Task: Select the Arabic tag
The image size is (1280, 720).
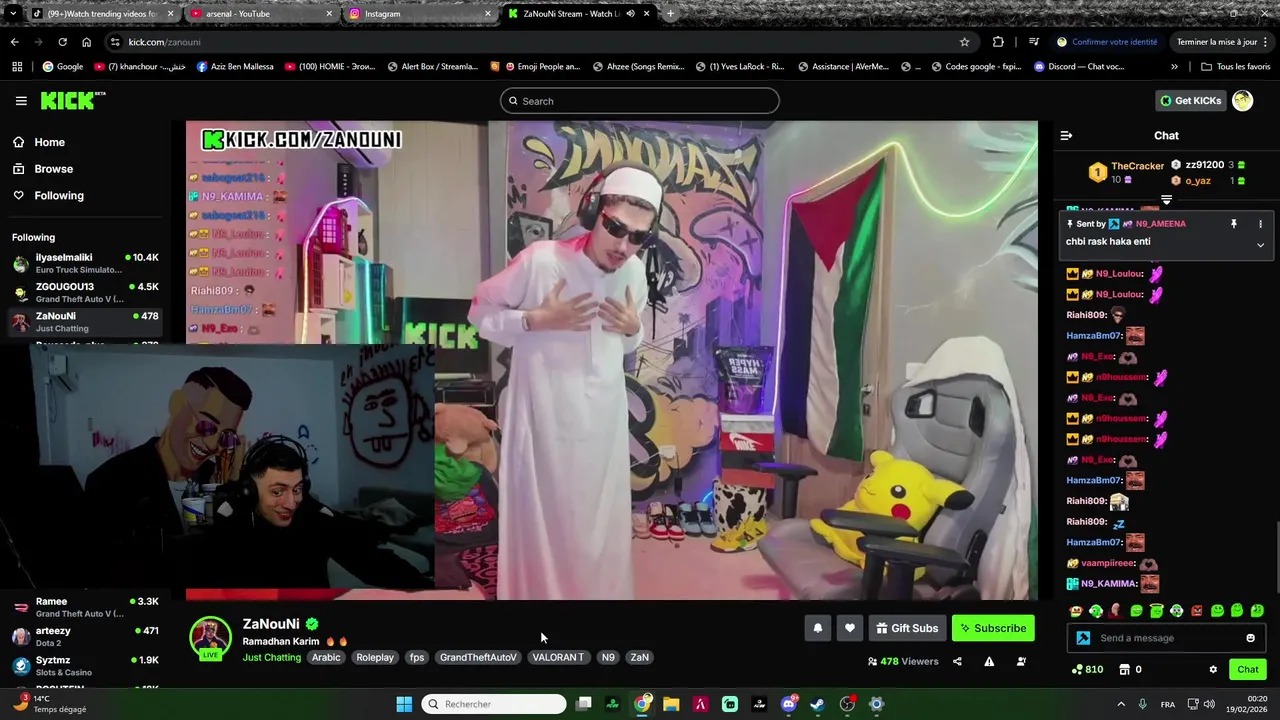Action: [x=326, y=657]
